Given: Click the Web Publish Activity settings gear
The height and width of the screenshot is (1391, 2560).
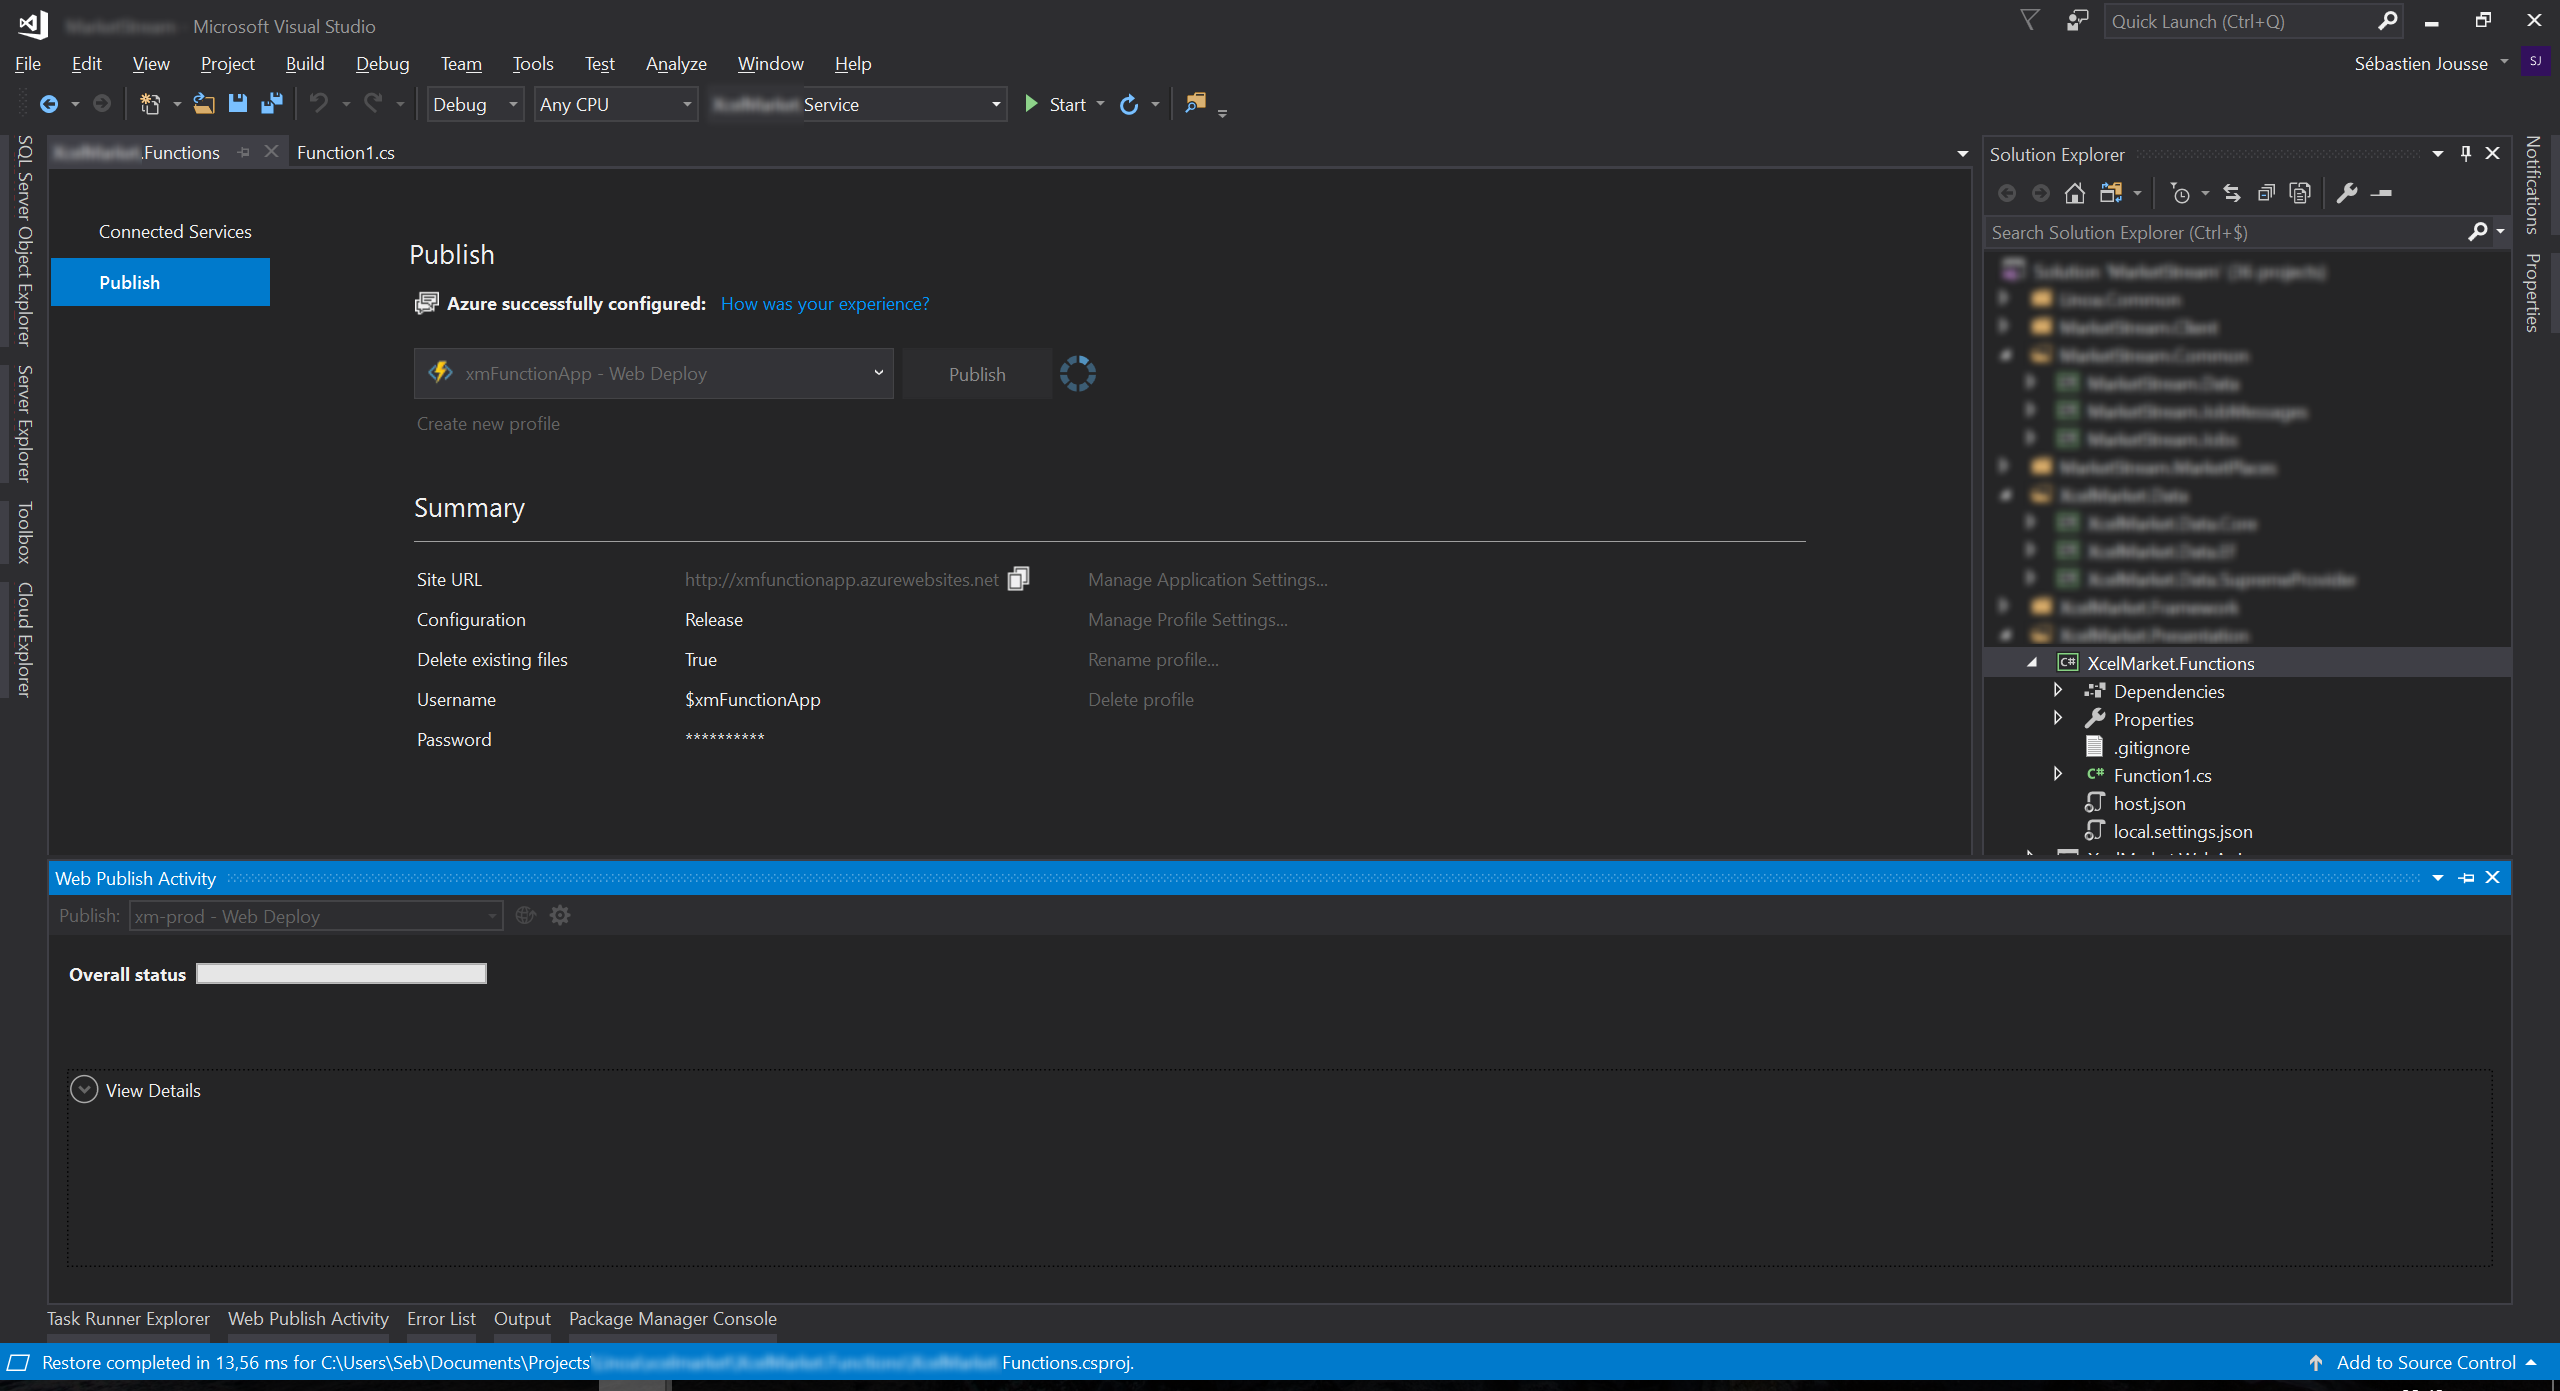Looking at the screenshot, I should (x=560, y=916).
